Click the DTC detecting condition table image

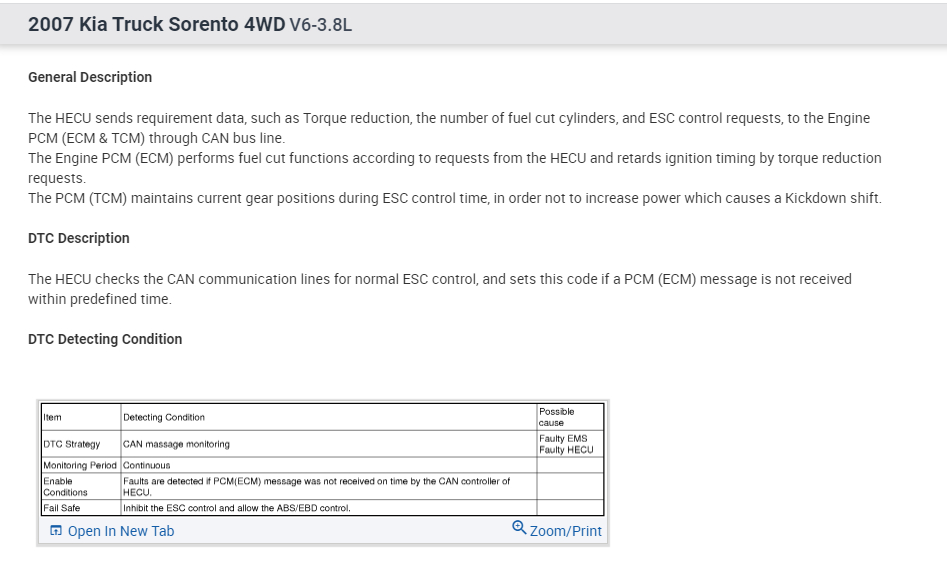[322, 458]
